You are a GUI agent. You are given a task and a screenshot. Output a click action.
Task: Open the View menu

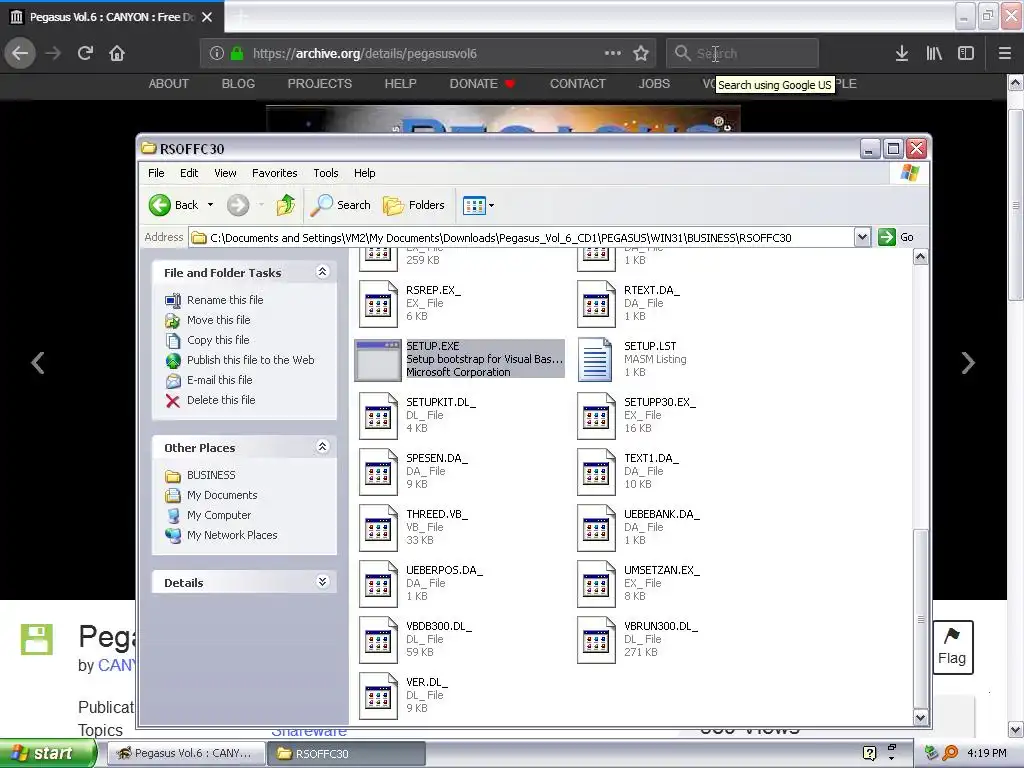pyautogui.click(x=225, y=173)
